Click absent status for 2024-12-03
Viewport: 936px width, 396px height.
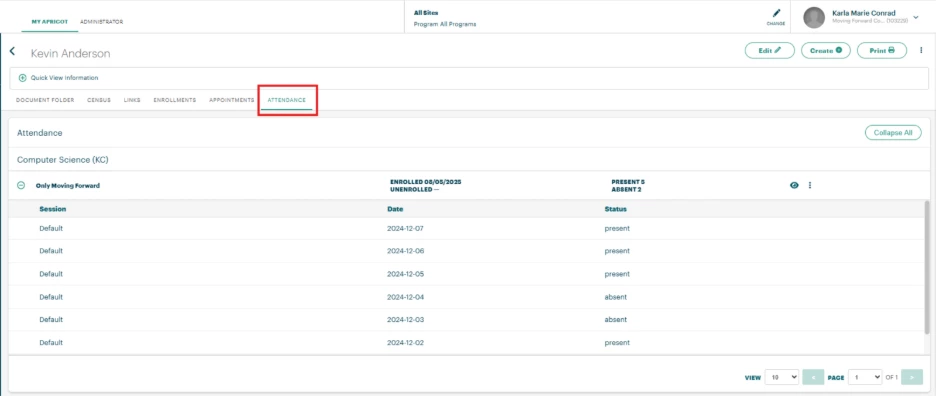pos(615,320)
